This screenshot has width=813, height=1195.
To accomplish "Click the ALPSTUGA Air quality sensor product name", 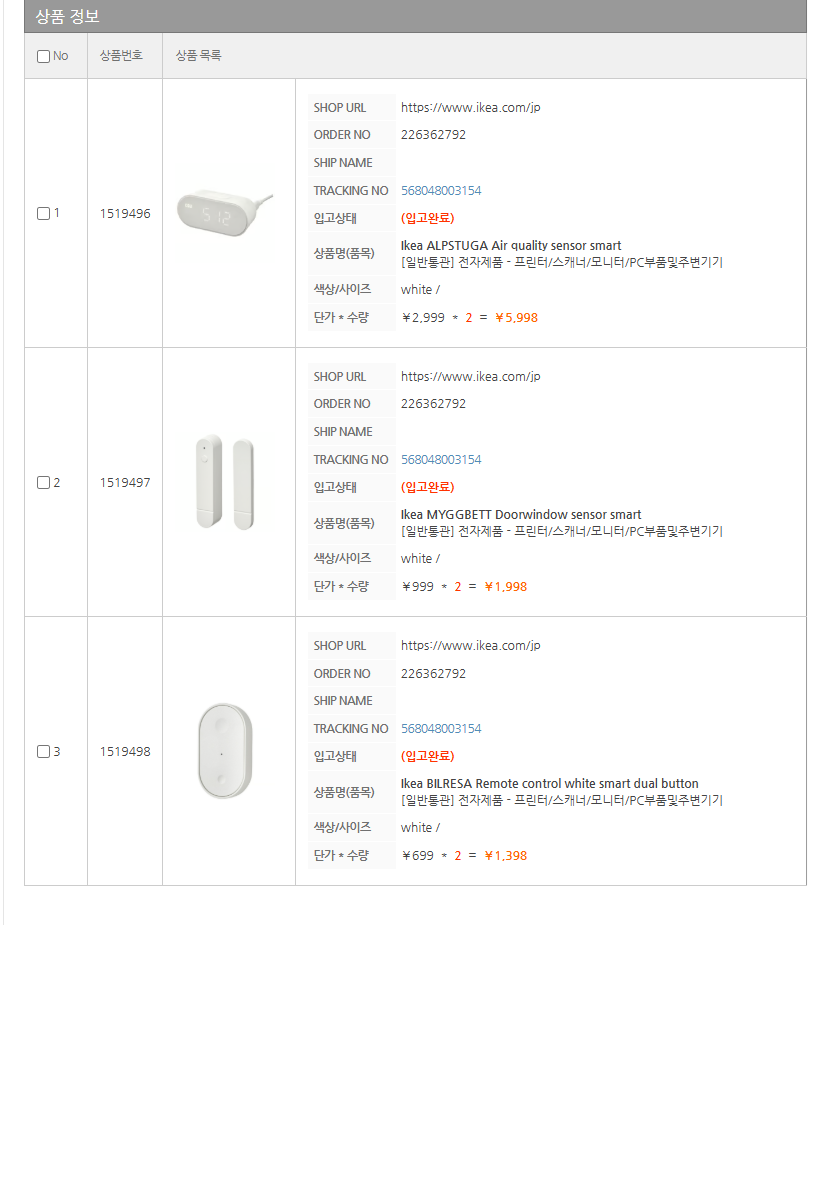I will click(x=510, y=245).
